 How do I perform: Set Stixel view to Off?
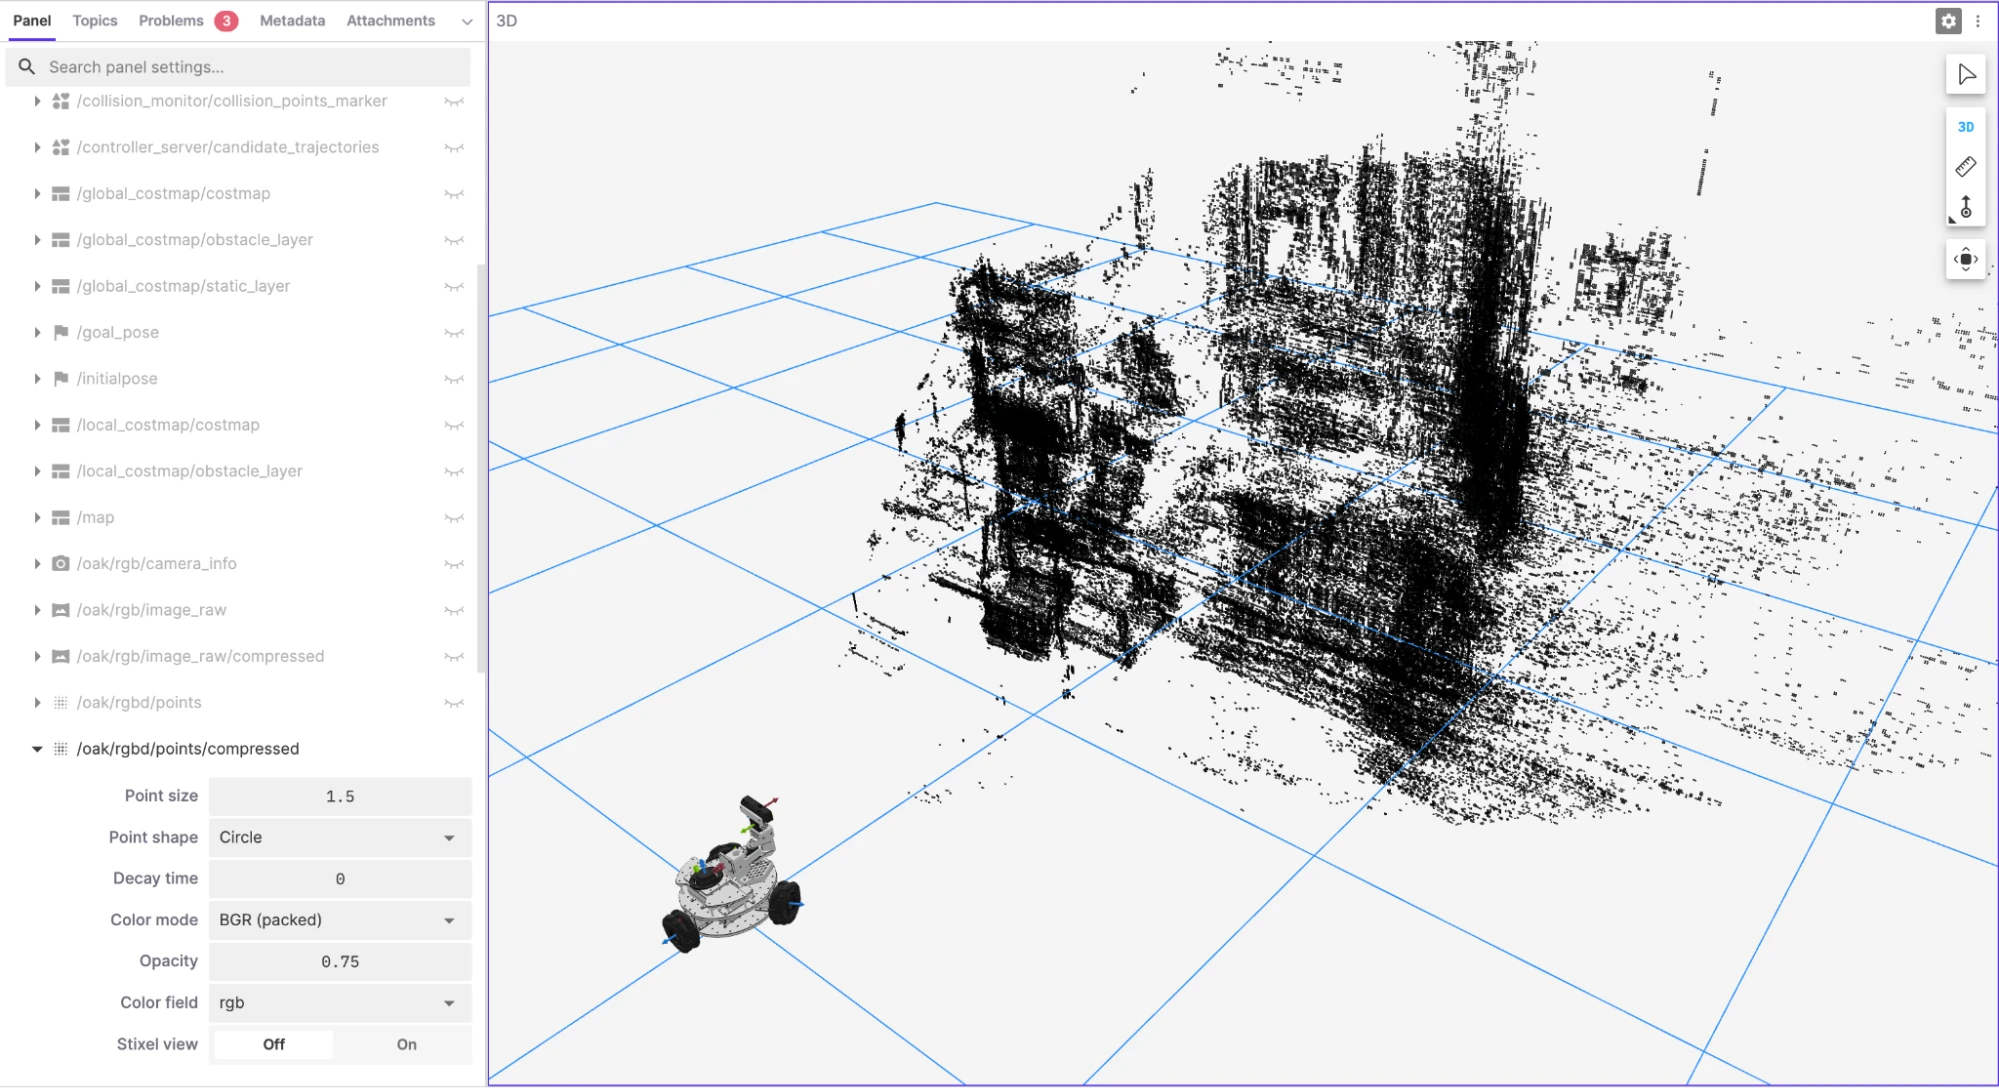click(x=274, y=1044)
